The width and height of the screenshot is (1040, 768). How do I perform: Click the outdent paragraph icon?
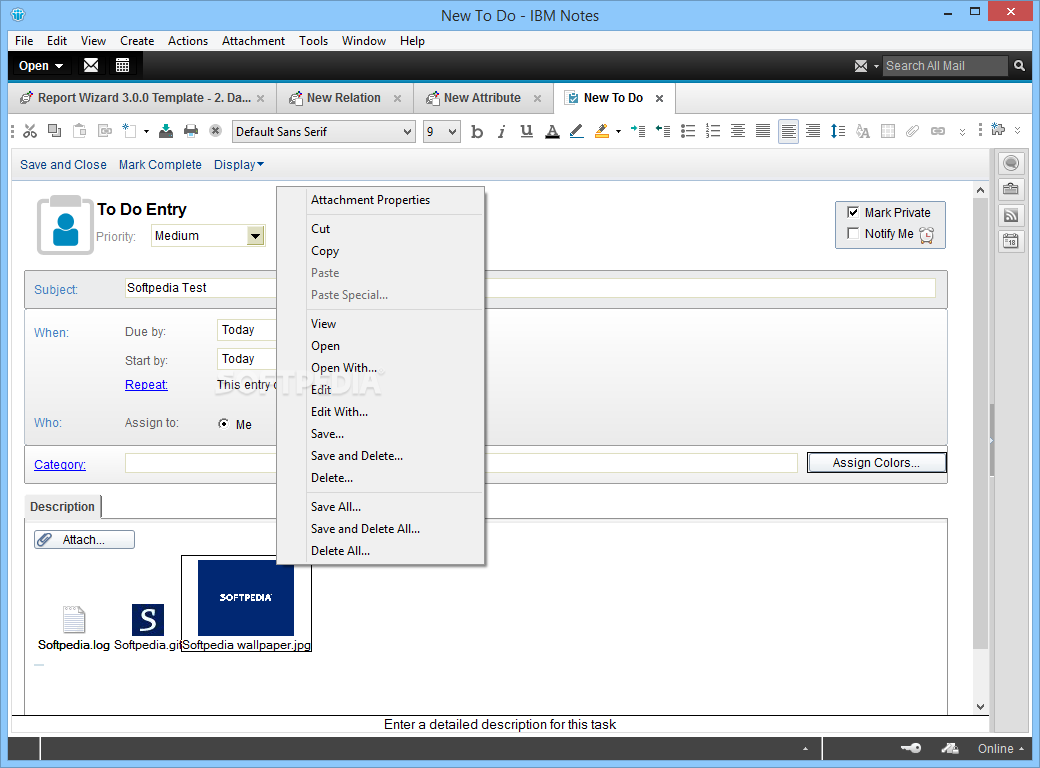point(663,131)
